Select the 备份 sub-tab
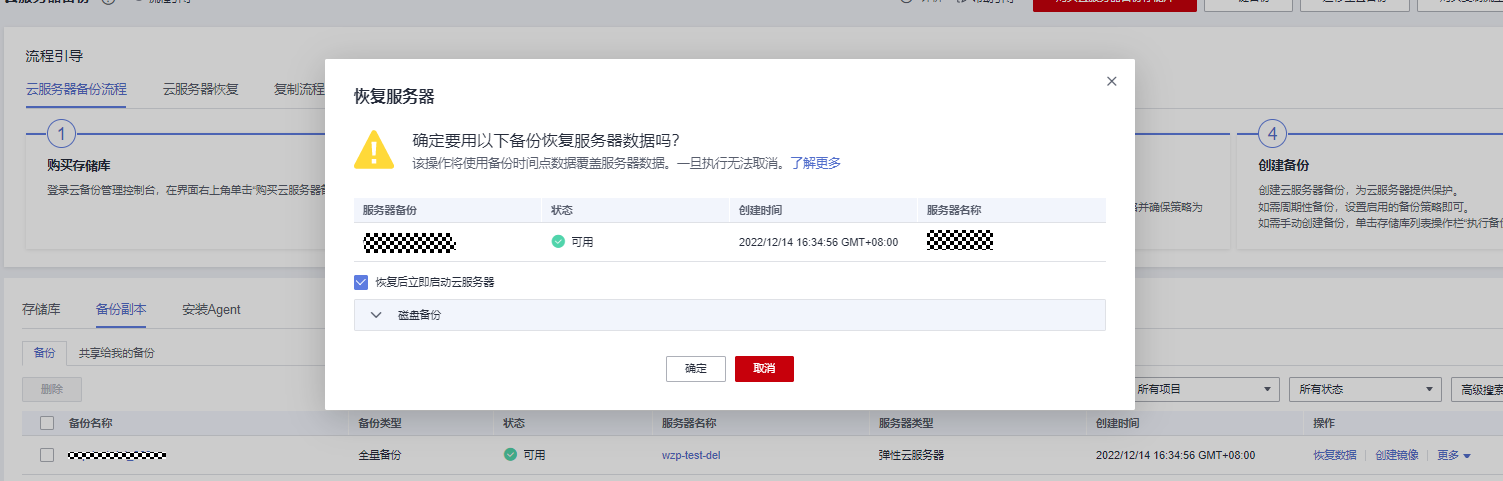The height and width of the screenshot is (481, 1503). 44,353
